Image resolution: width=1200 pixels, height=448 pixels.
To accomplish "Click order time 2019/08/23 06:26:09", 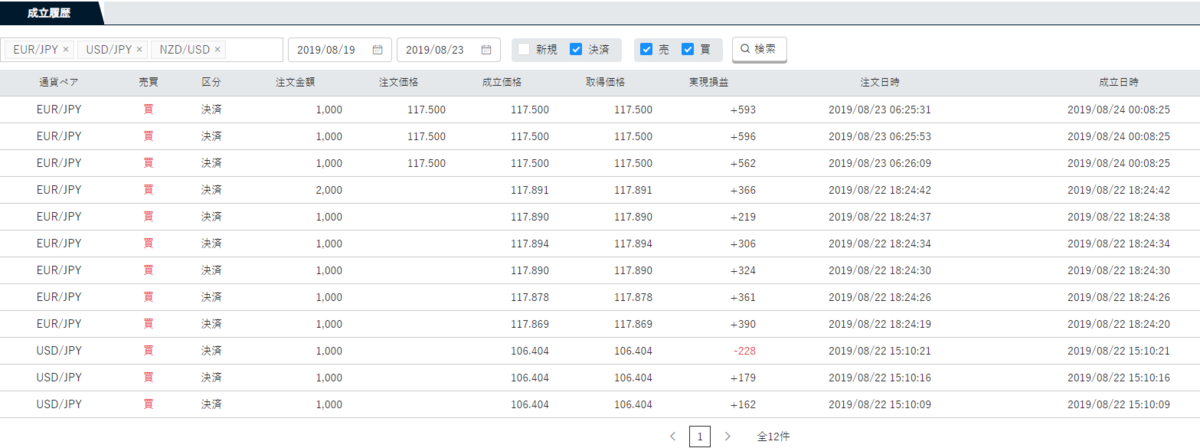I will pos(880,163).
